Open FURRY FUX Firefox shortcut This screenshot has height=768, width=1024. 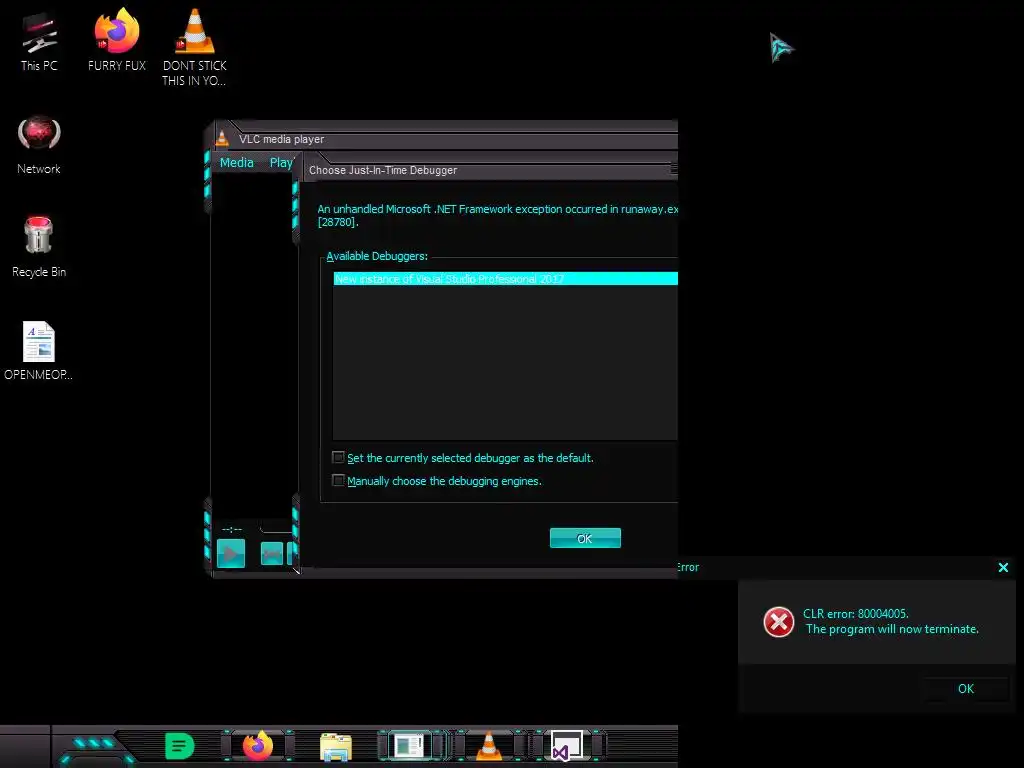tap(117, 39)
